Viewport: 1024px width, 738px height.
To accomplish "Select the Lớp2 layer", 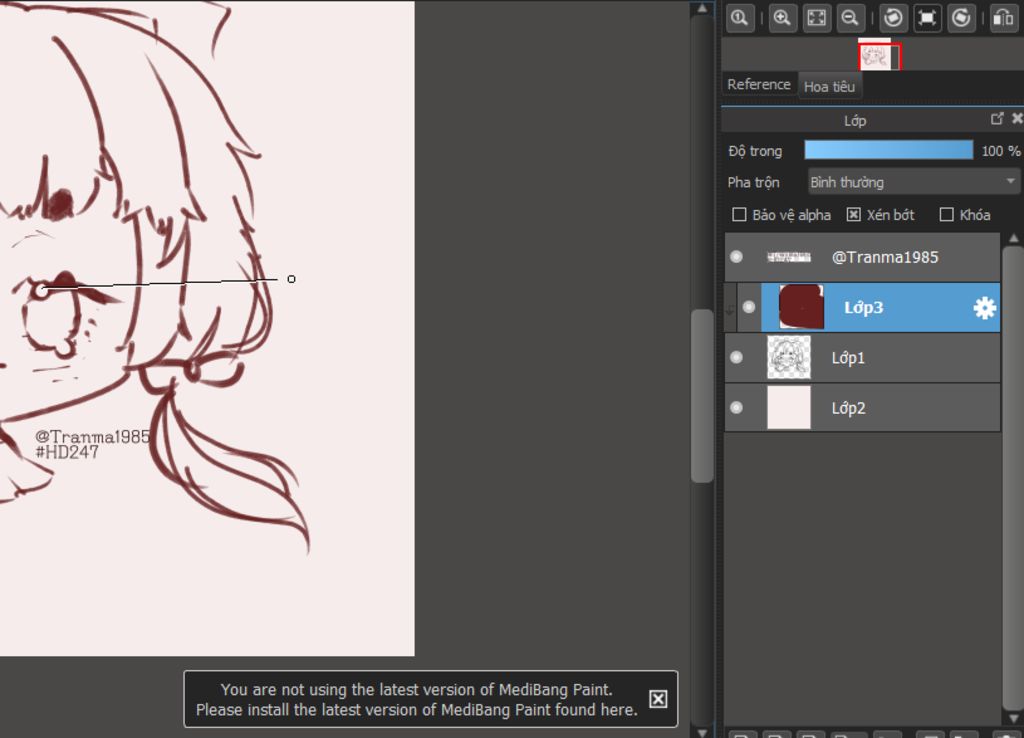I will click(x=862, y=408).
